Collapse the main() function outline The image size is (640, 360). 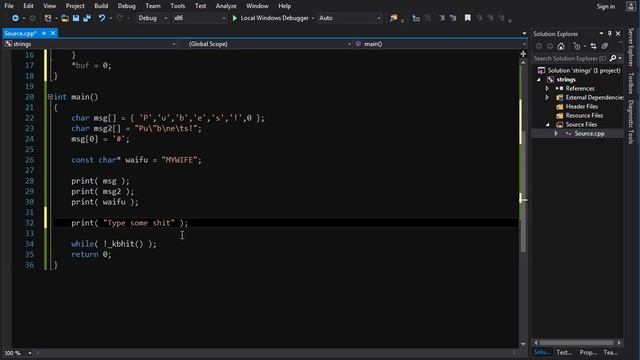coord(50,97)
